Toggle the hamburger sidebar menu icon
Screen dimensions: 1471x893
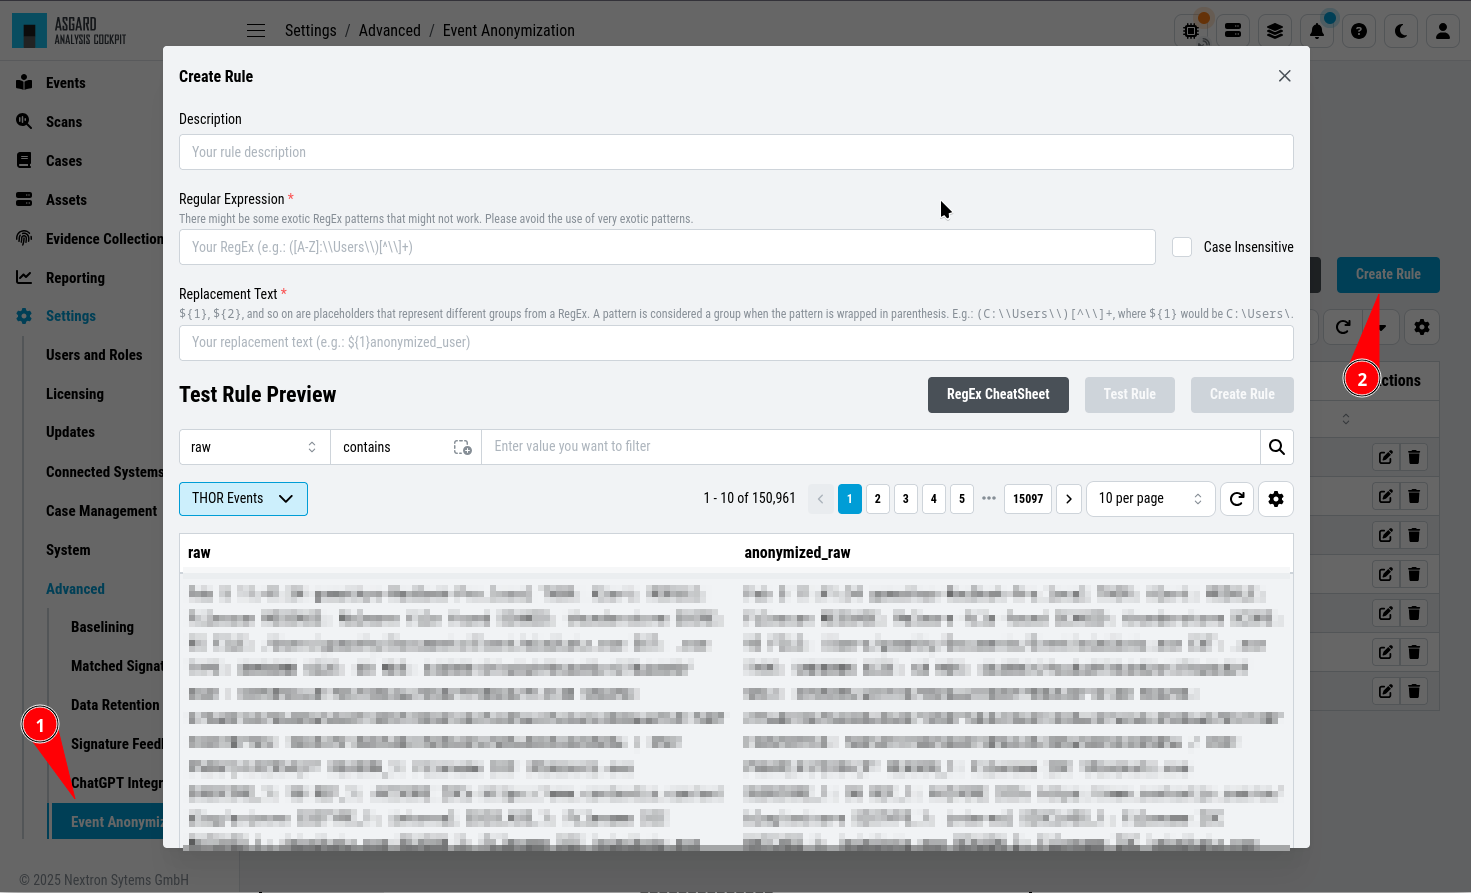(256, 31)
